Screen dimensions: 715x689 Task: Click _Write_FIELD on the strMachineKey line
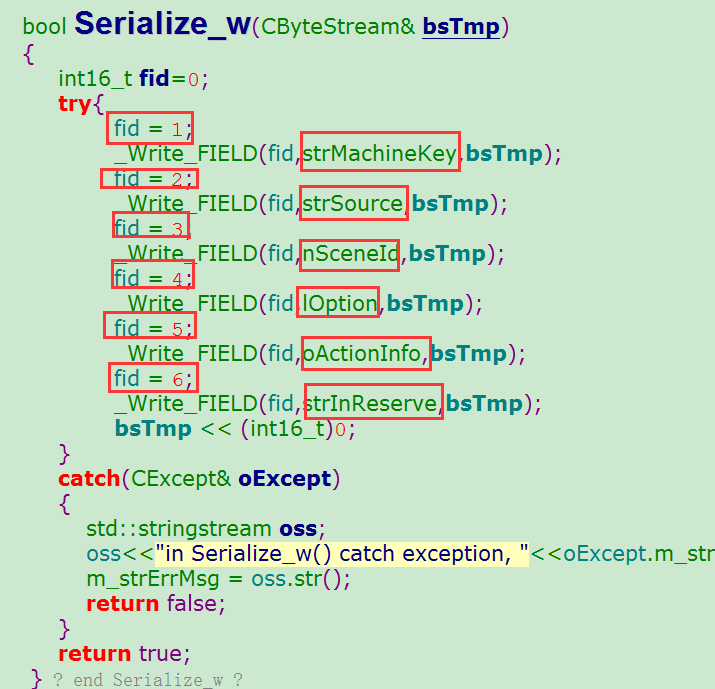coord(186,154)
